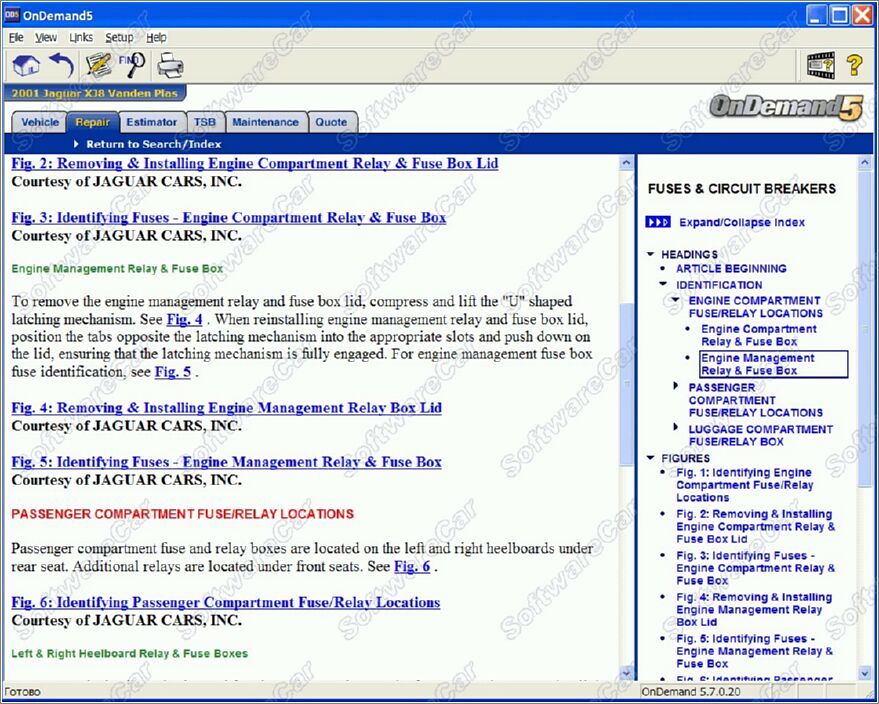This screenshot has width=879, height=704.
Task: Click the blue Back arrow icon
Action: point(61,66)
